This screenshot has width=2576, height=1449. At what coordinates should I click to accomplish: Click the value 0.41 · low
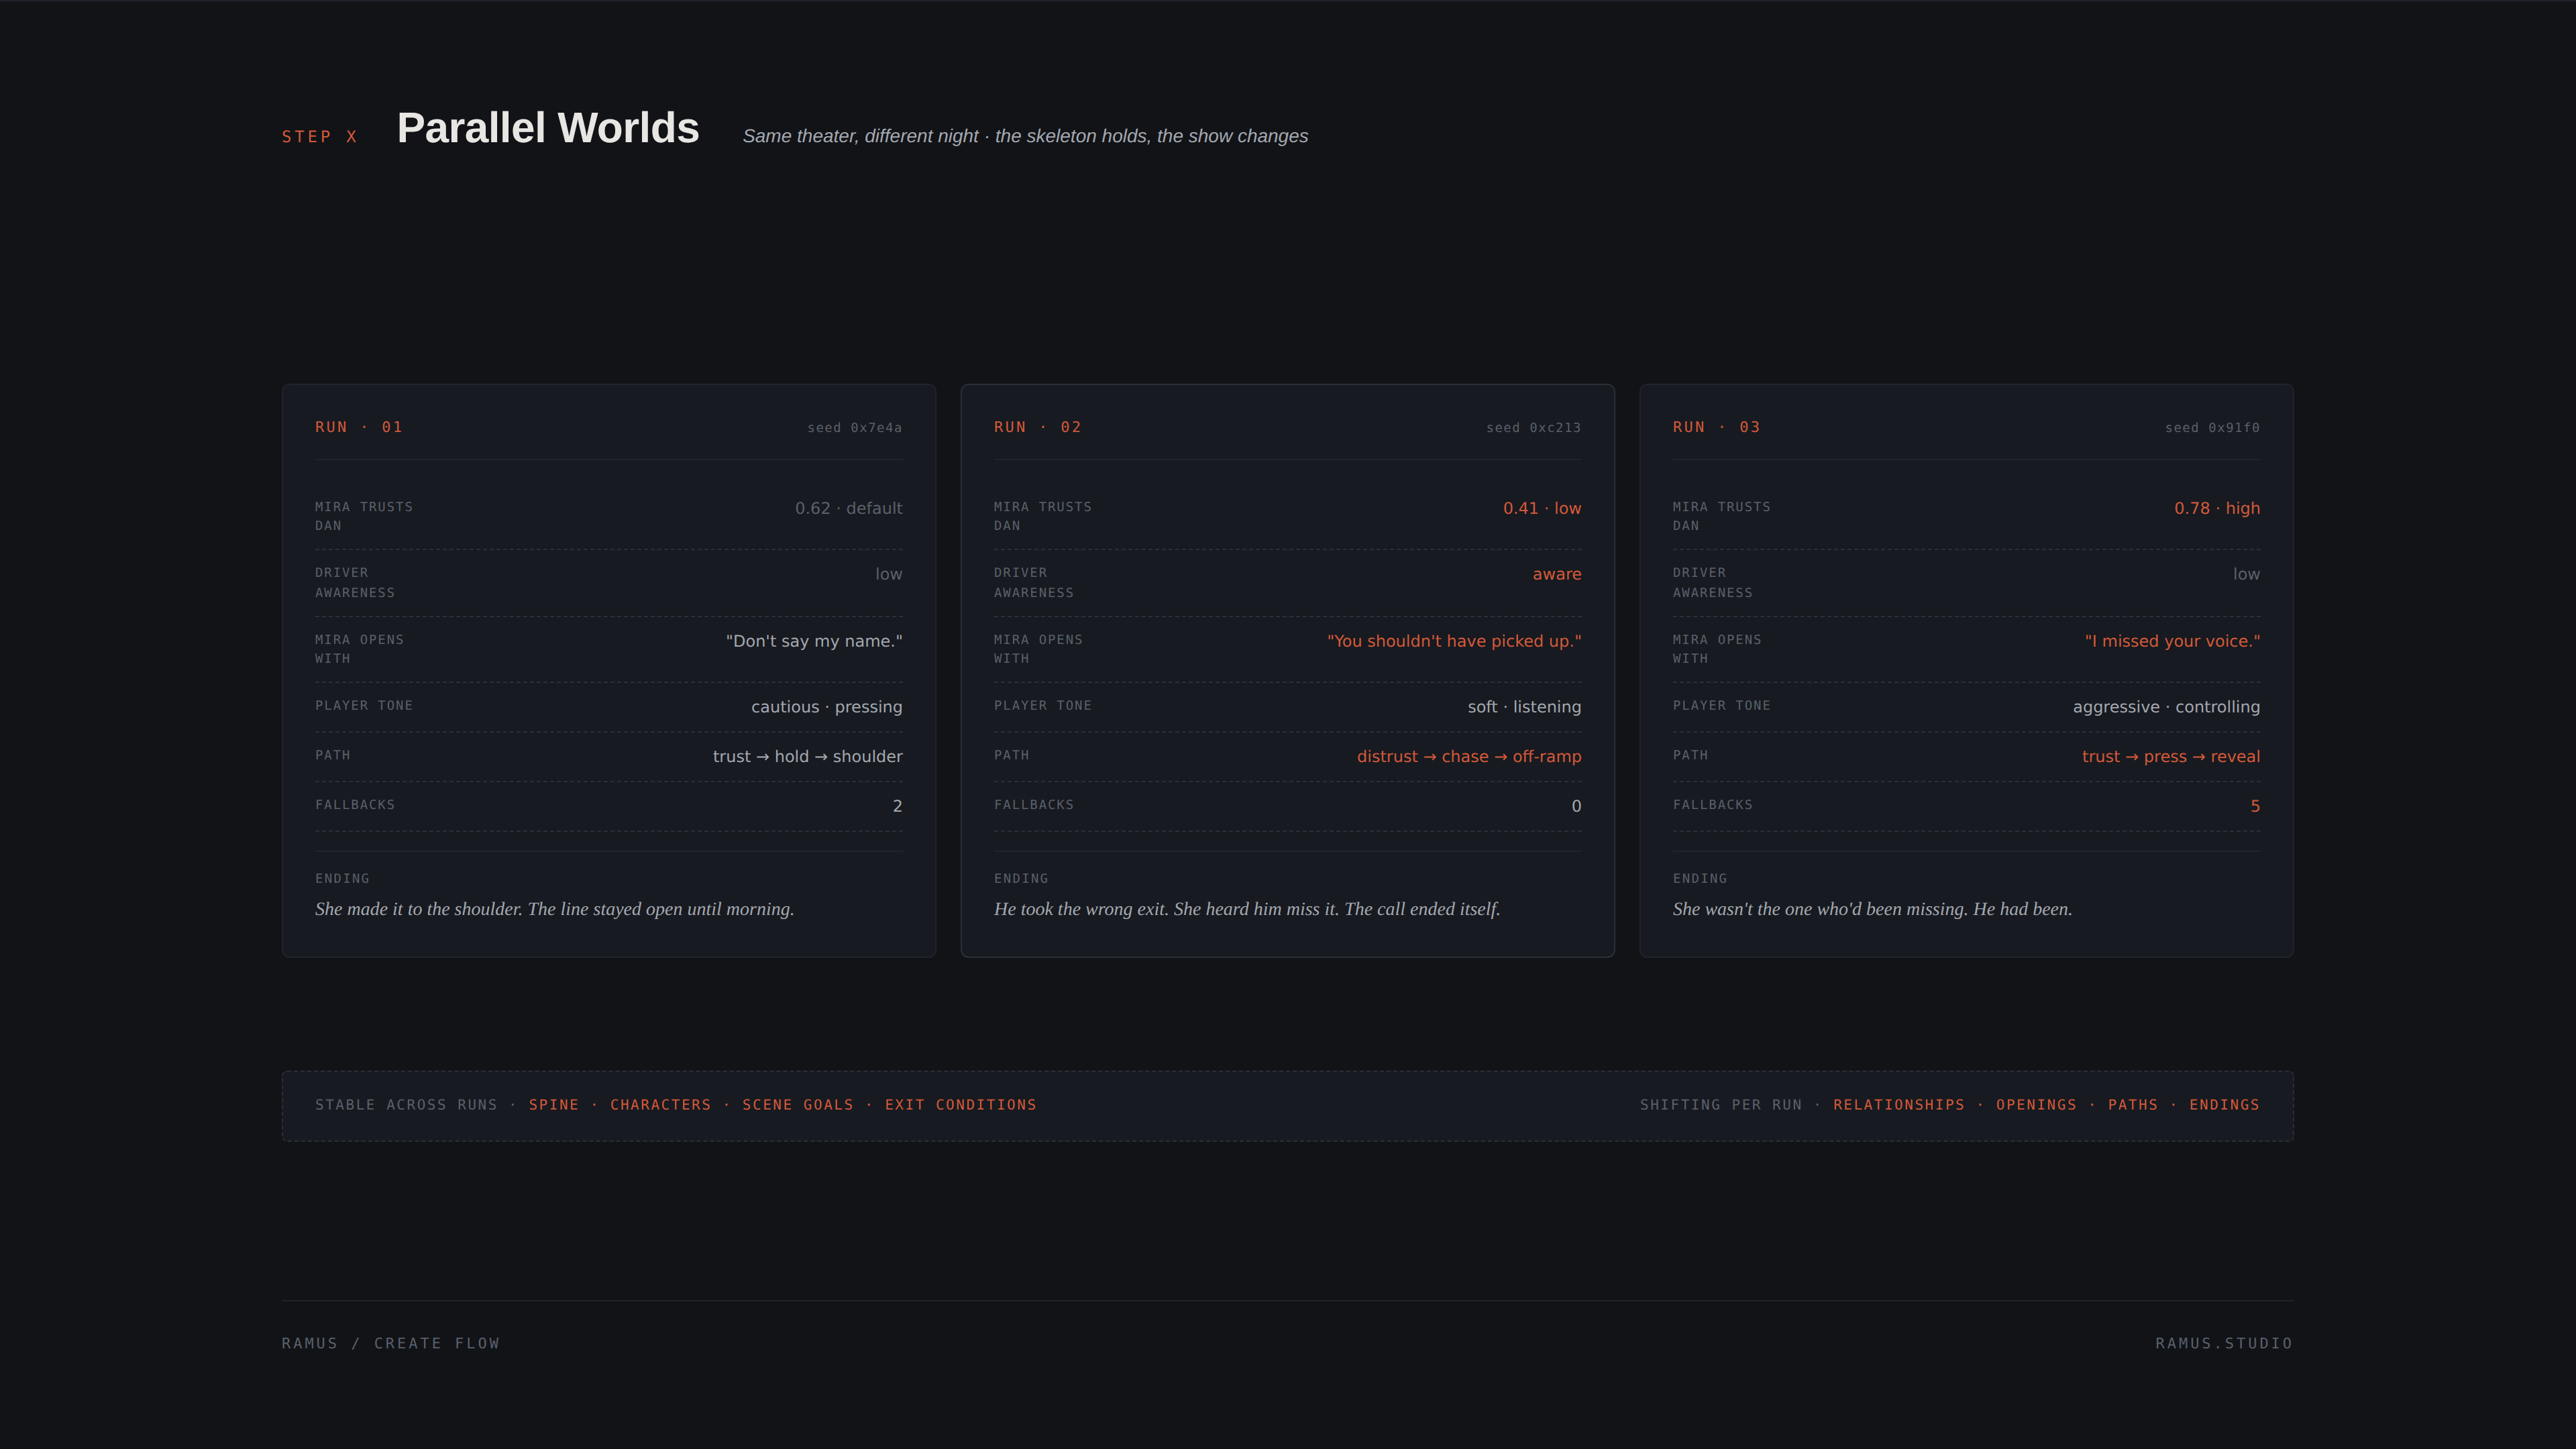click(1542, 508)
